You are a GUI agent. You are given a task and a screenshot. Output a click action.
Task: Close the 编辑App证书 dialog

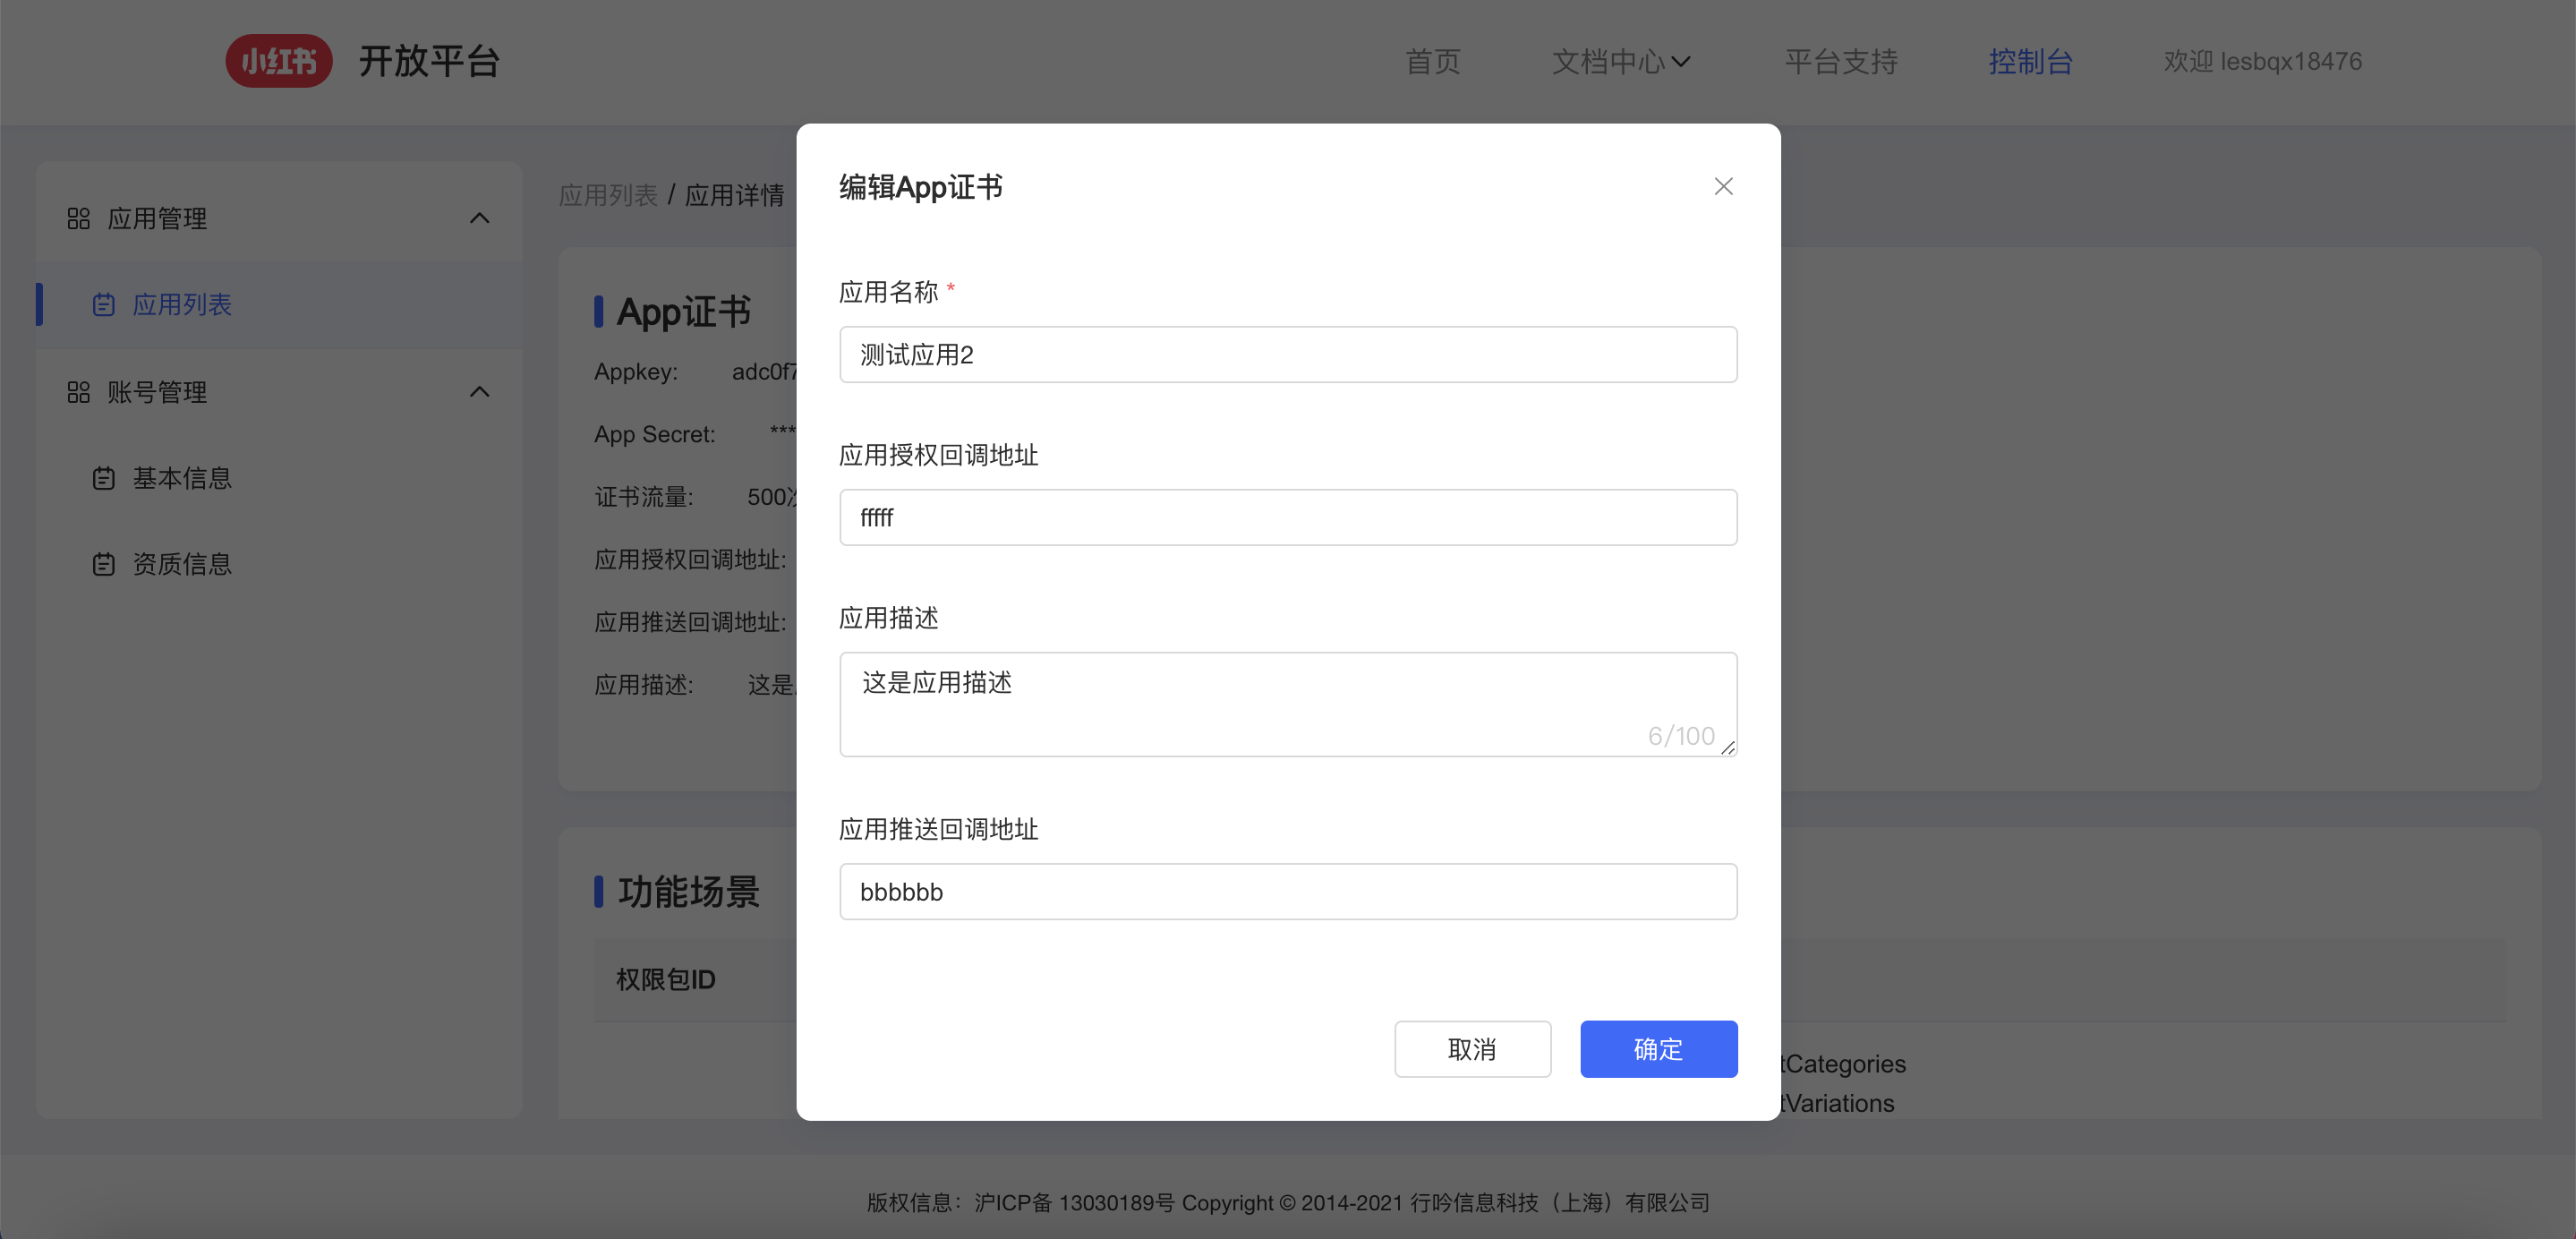click(x=1723, y=186)
